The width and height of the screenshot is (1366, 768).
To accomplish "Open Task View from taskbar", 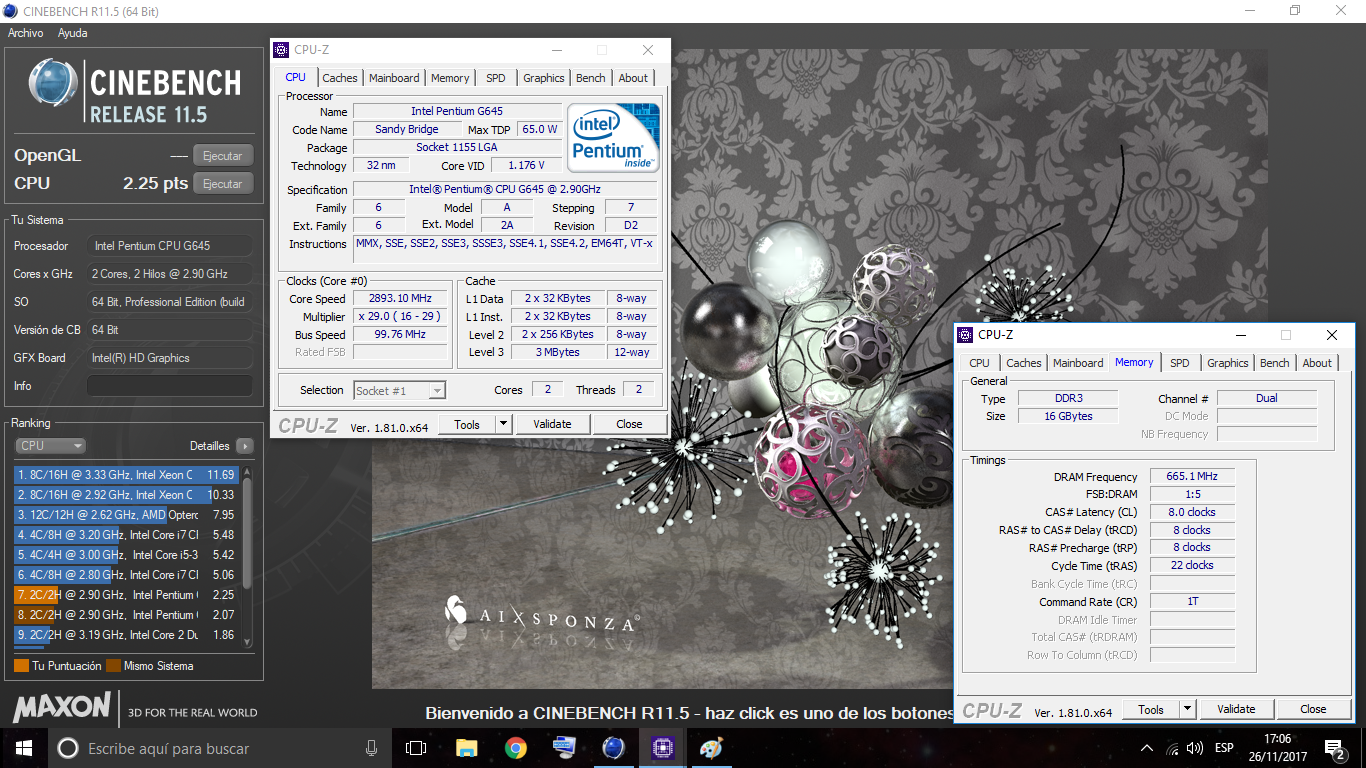I will (x=416, y=748).
